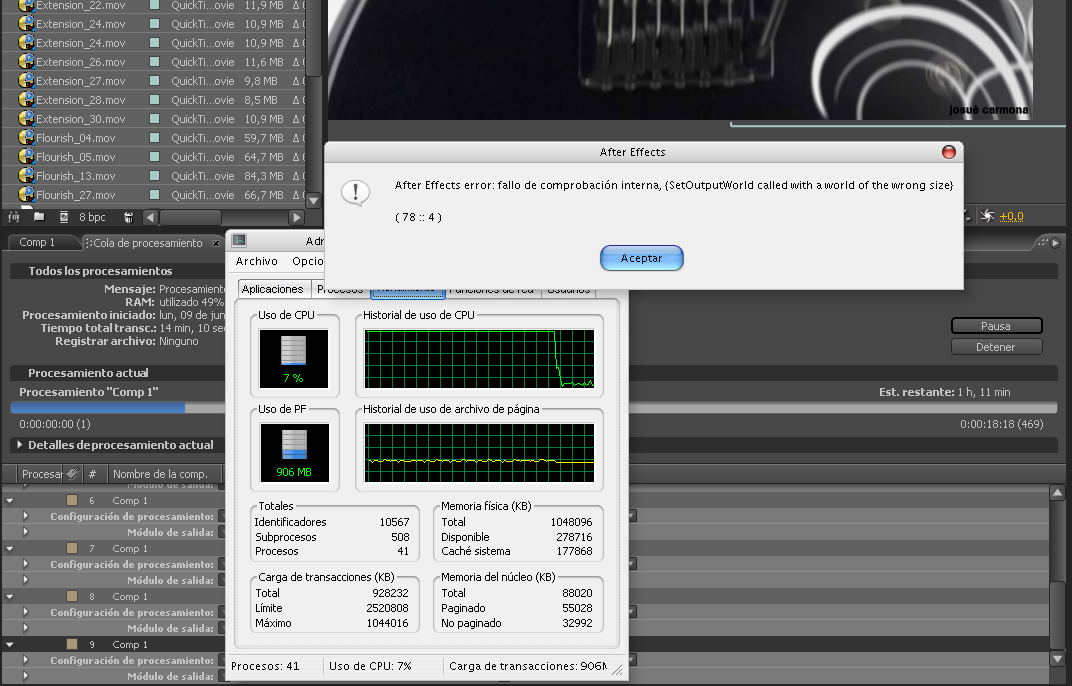The width and height of the screenshot is (1072, 686).
Task: Expand Configuración de procesamiento under item 6
Action: point(25,516)
